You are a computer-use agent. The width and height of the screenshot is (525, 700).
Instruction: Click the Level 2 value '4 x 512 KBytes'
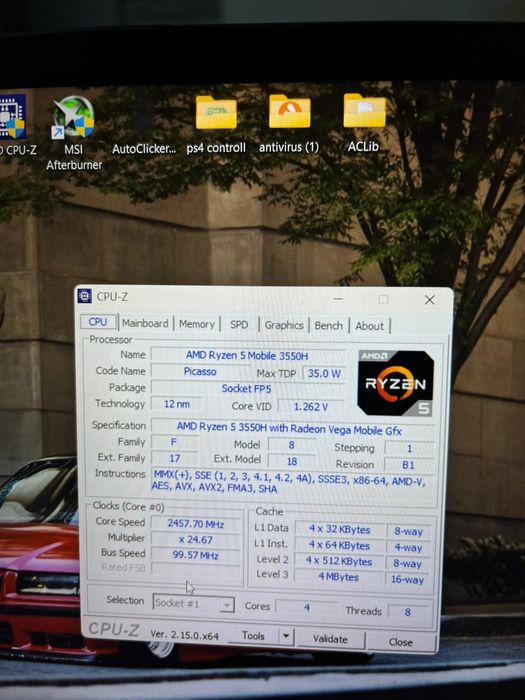339,562
